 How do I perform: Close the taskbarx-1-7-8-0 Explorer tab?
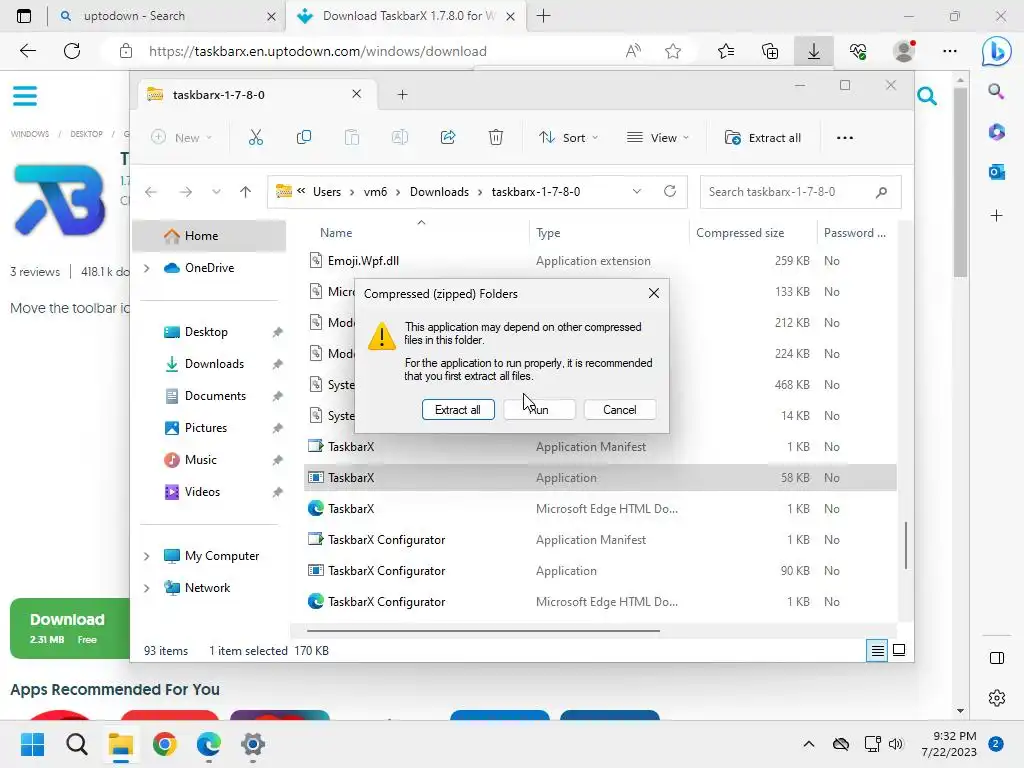click(357, 94)
